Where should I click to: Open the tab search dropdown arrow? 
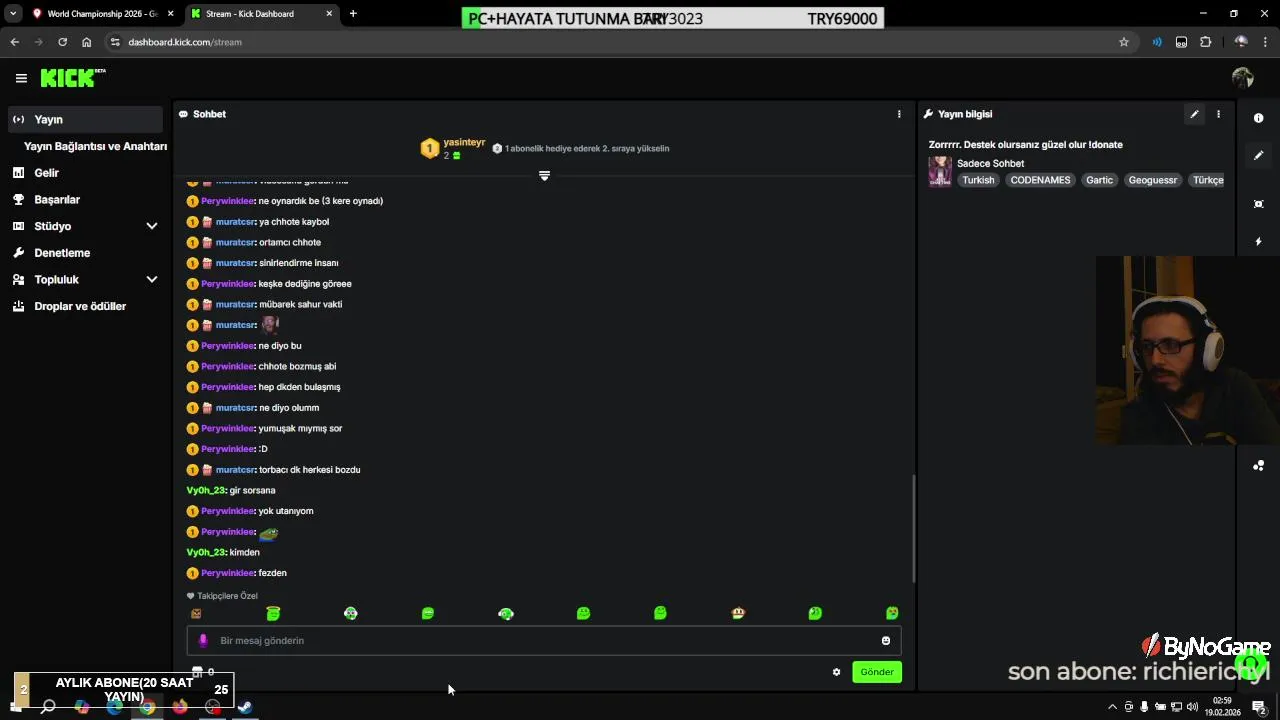12,14
